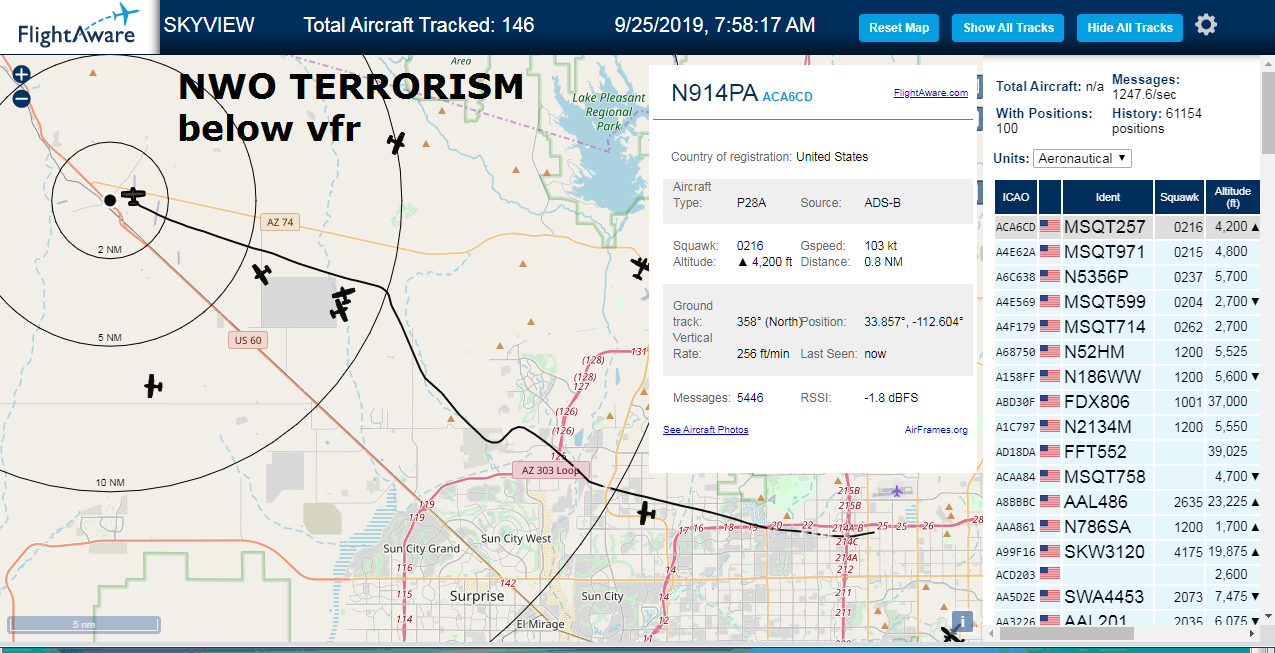Select purple airport icon near exit 215B
The width and height of the screenshot is (1275, 653).
coord(898,490)
